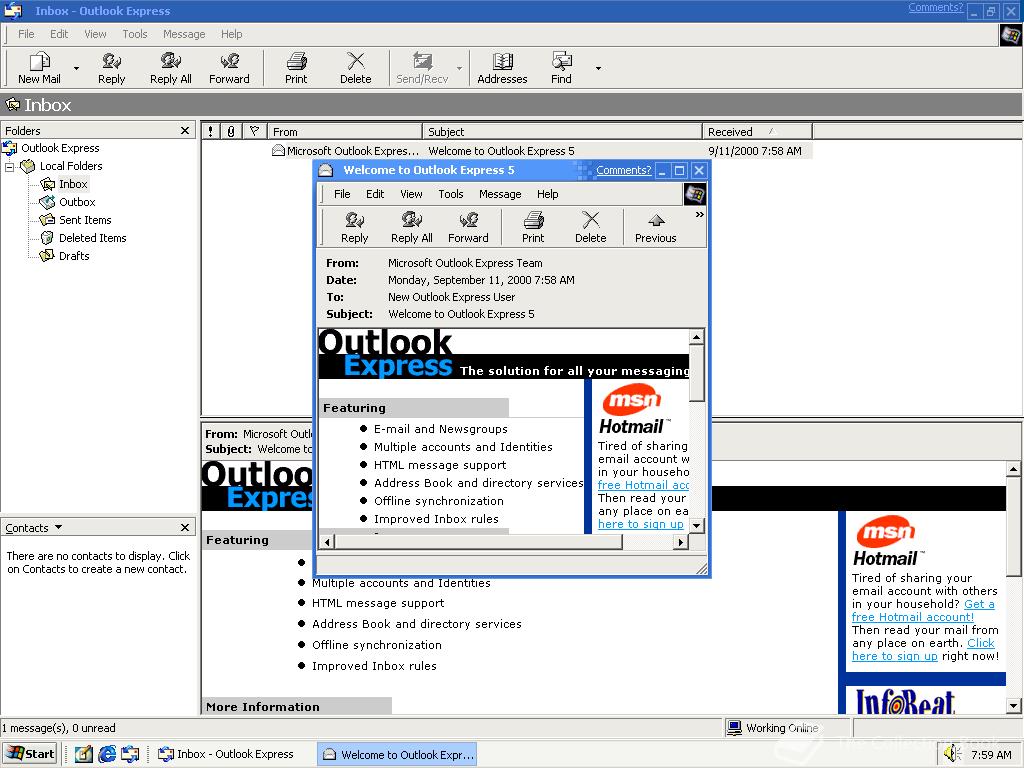Sort by the flag status column header
Image resolution: width=1024 pixels, height=768 pixels.
pos(254,131)
